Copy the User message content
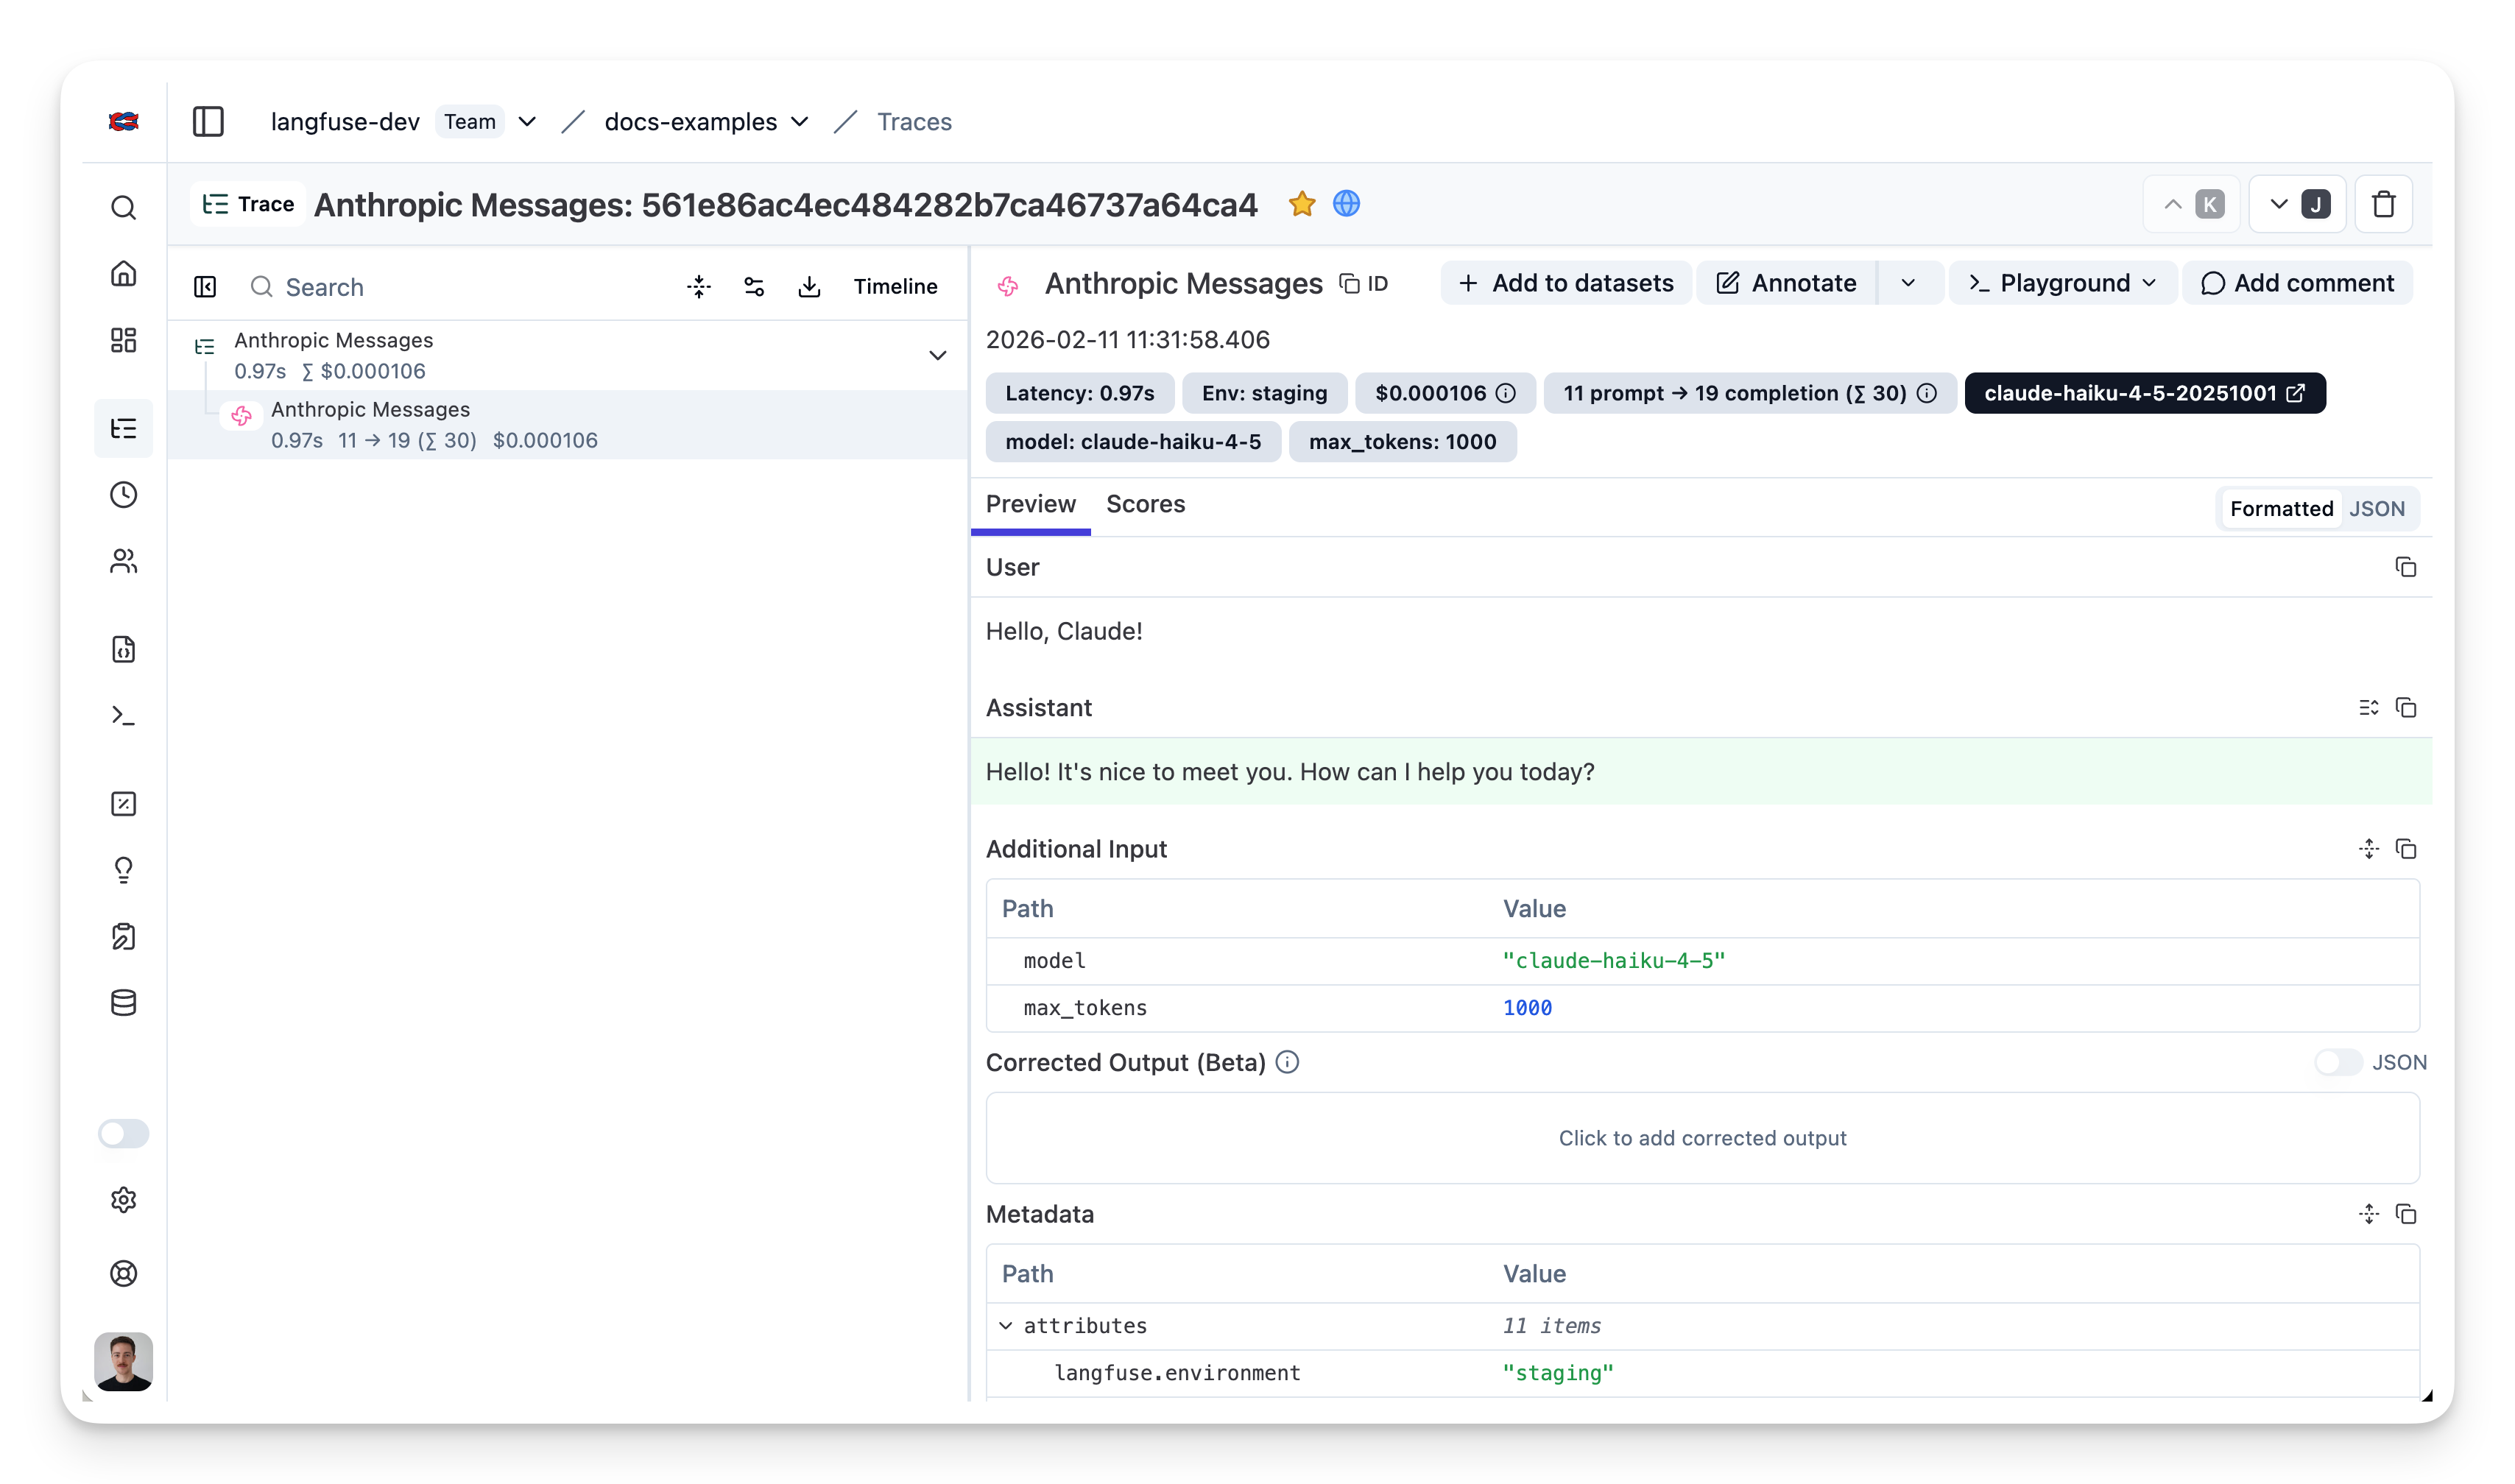 point(2405,567)
